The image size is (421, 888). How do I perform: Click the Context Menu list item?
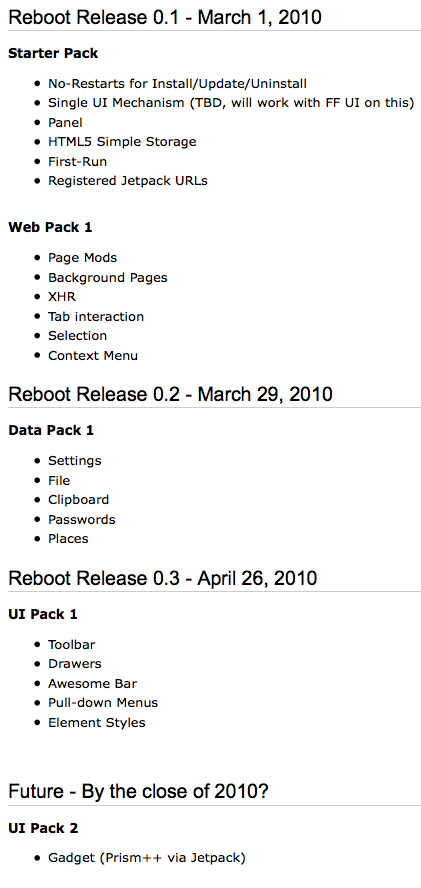(93, 356)
